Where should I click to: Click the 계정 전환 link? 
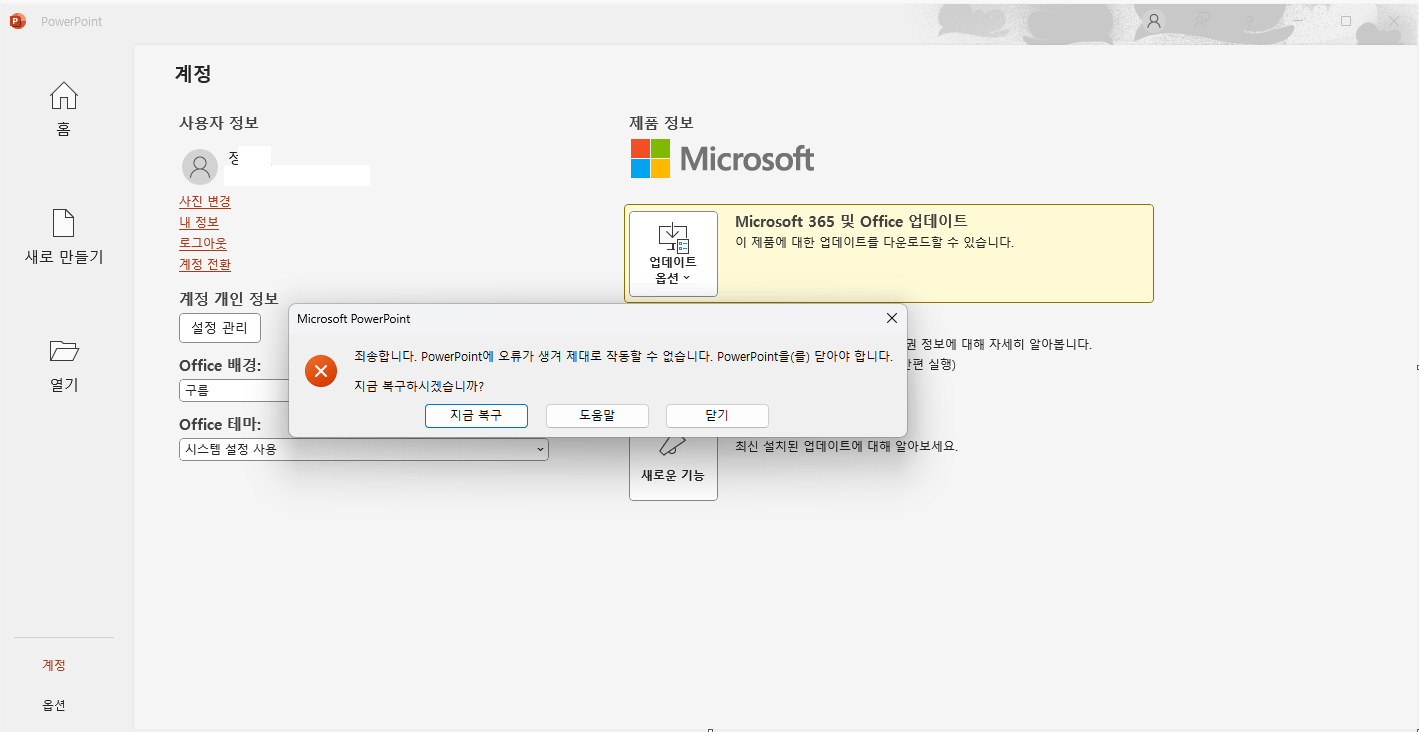[205, 264]
